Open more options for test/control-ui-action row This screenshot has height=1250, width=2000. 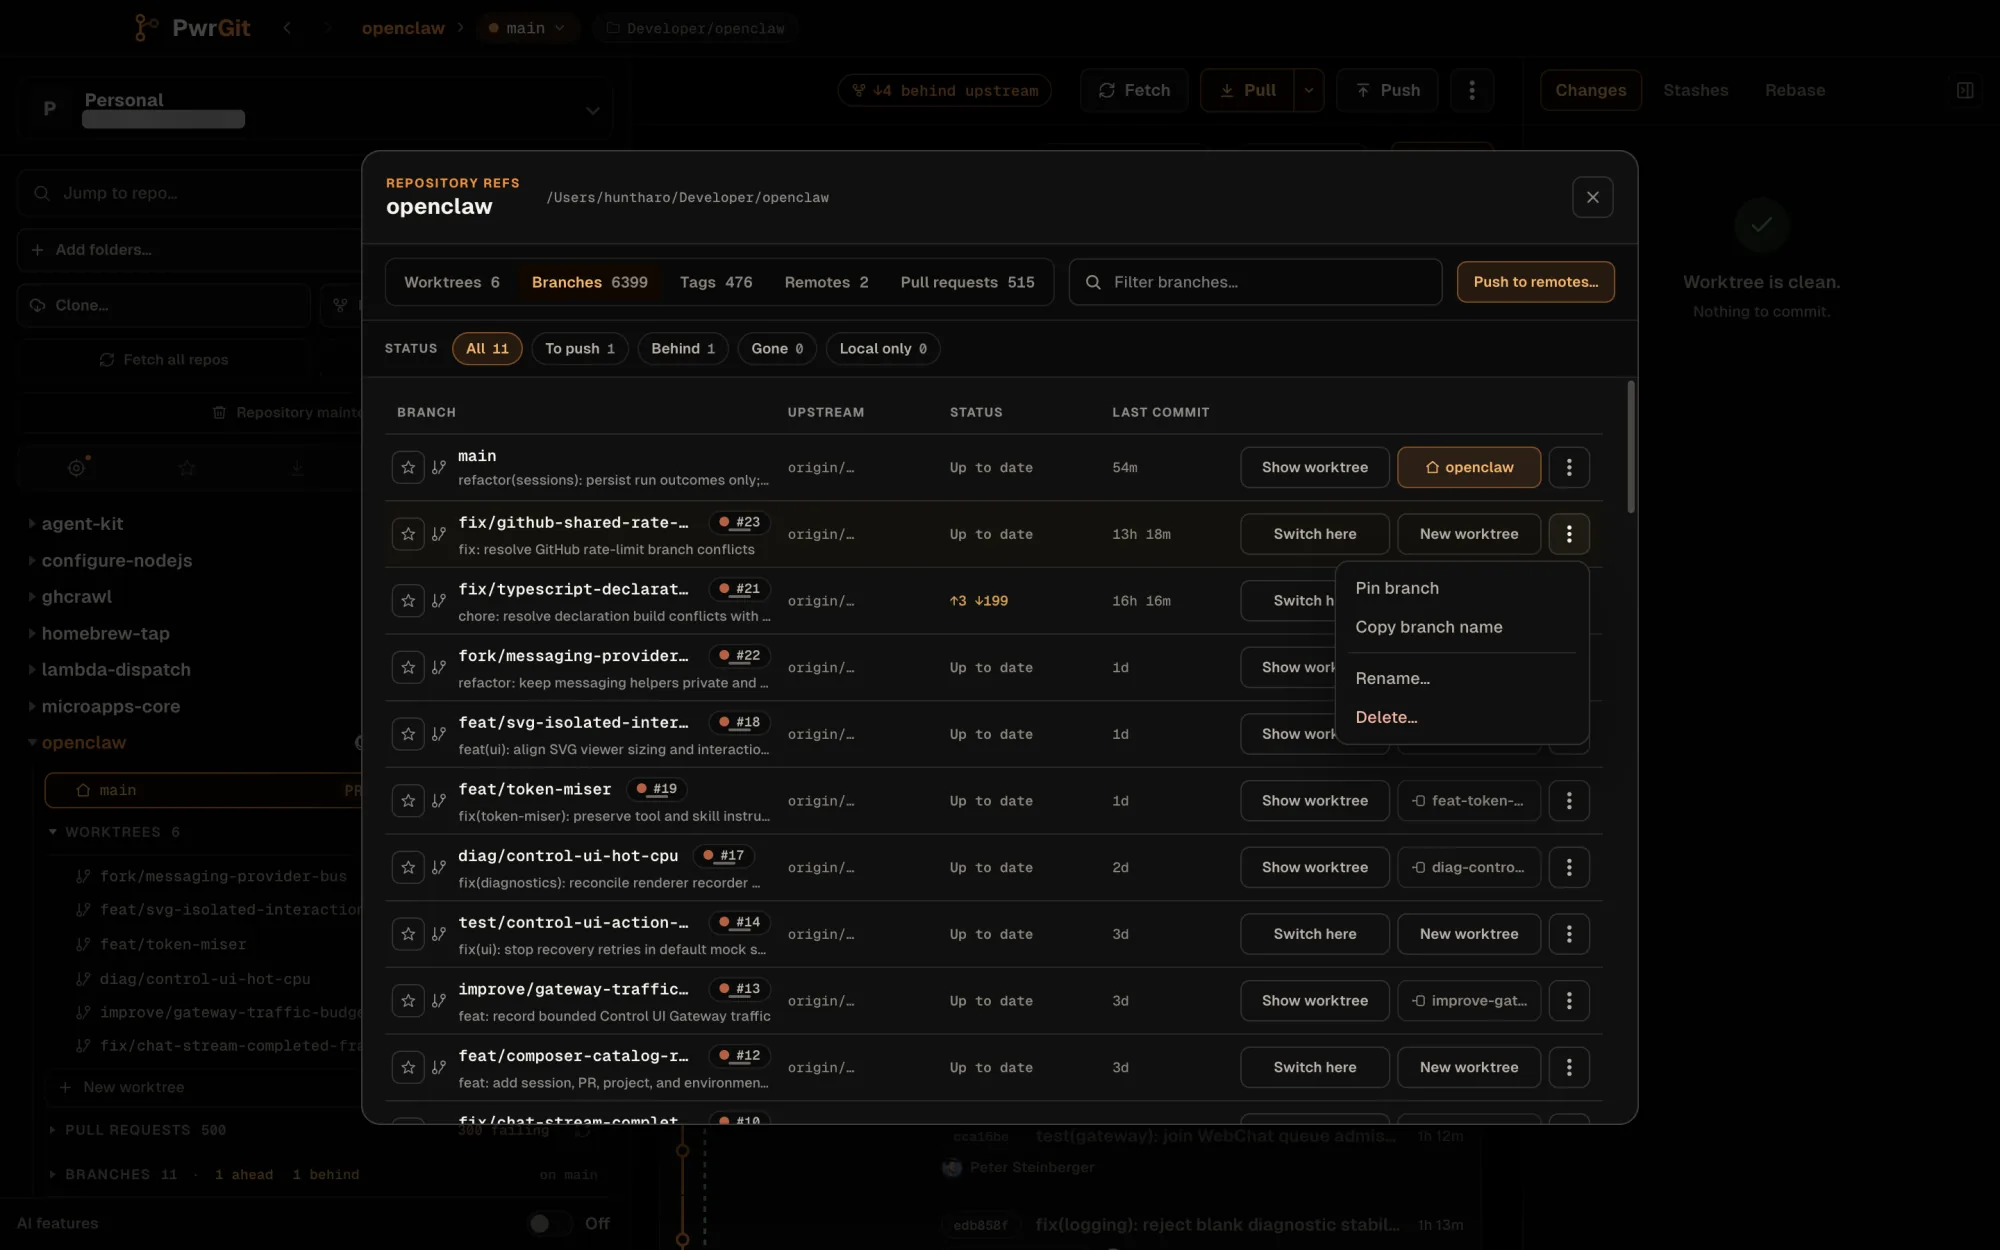coord(1569,934)
